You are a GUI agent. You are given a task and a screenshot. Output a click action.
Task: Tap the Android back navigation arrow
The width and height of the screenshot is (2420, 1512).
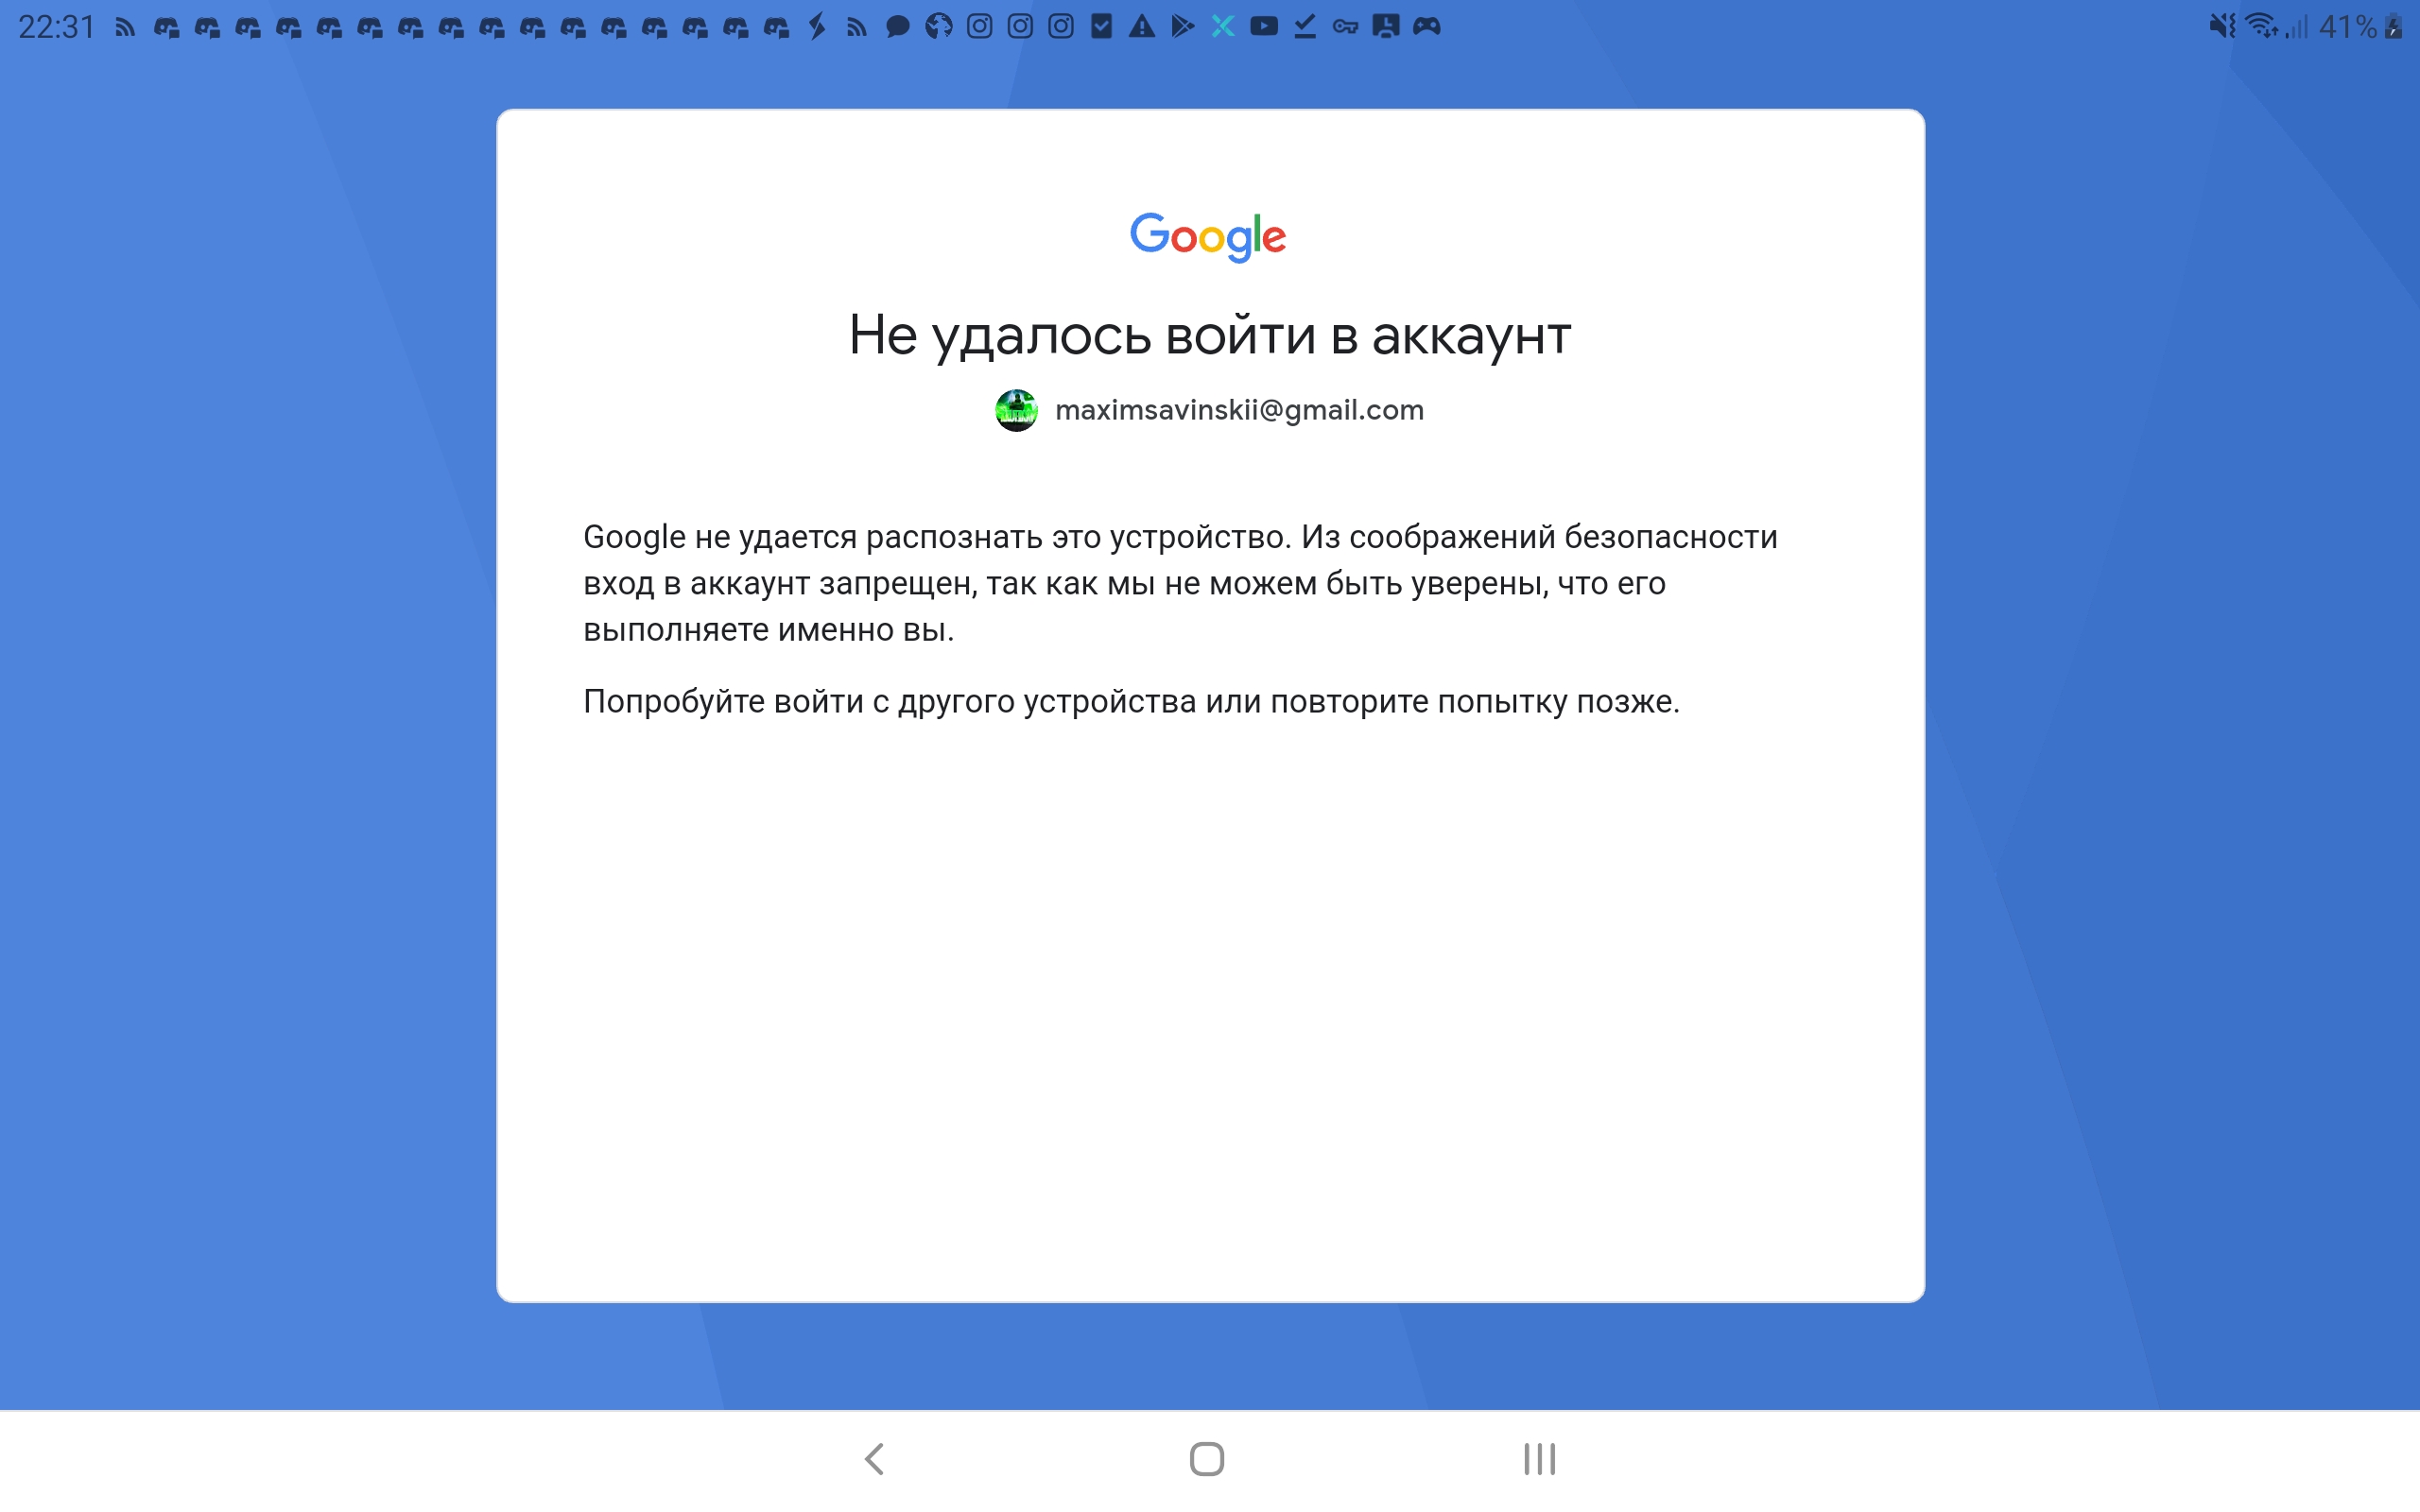875,1459
